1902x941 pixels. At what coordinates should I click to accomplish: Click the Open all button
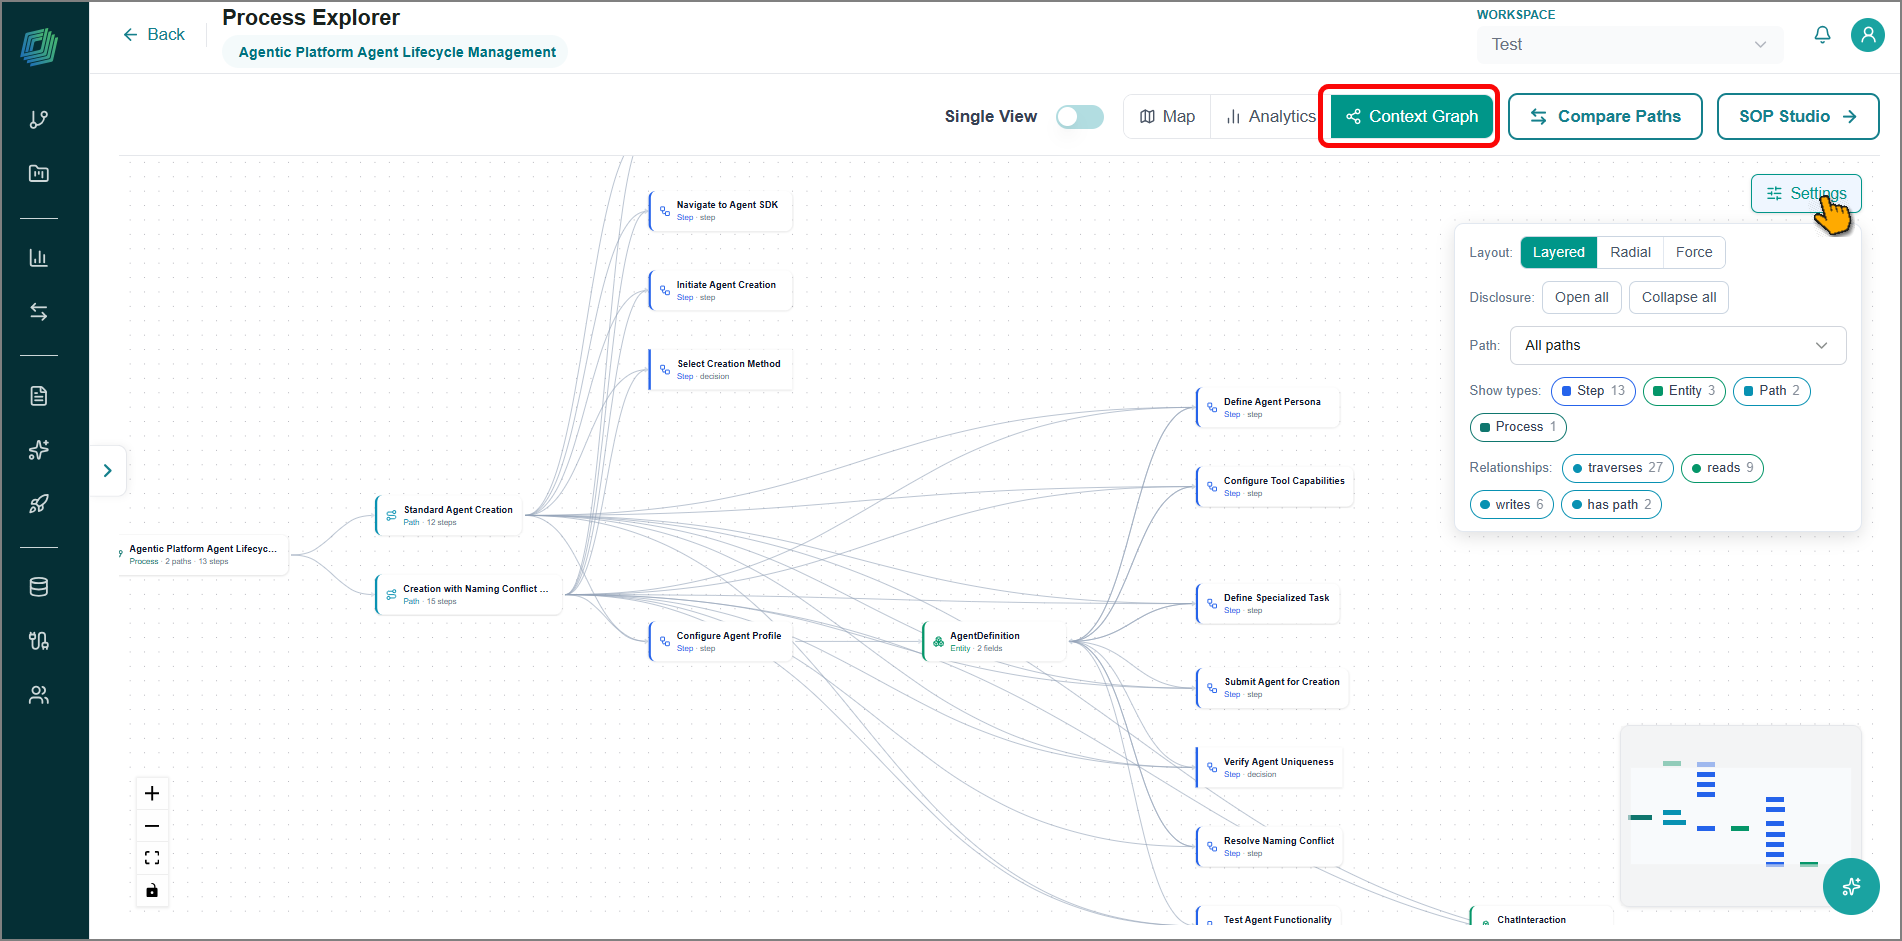tap(1581, 298)
